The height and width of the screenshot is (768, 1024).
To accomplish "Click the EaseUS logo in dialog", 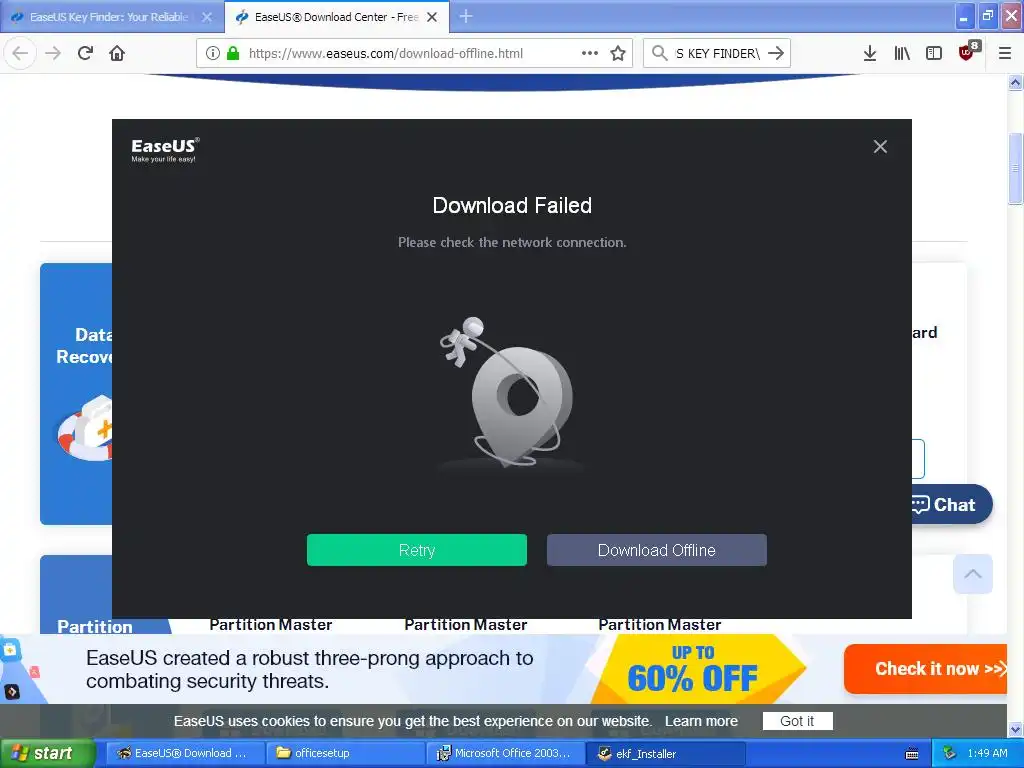I will (x=165, y=150).
